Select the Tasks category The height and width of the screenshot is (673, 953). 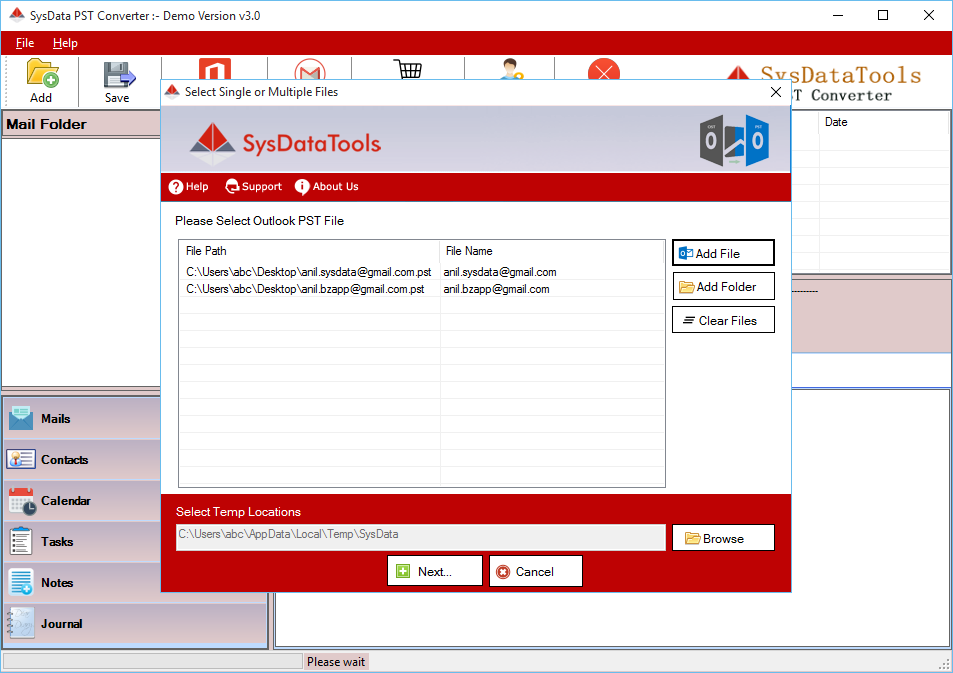point(82,542)
